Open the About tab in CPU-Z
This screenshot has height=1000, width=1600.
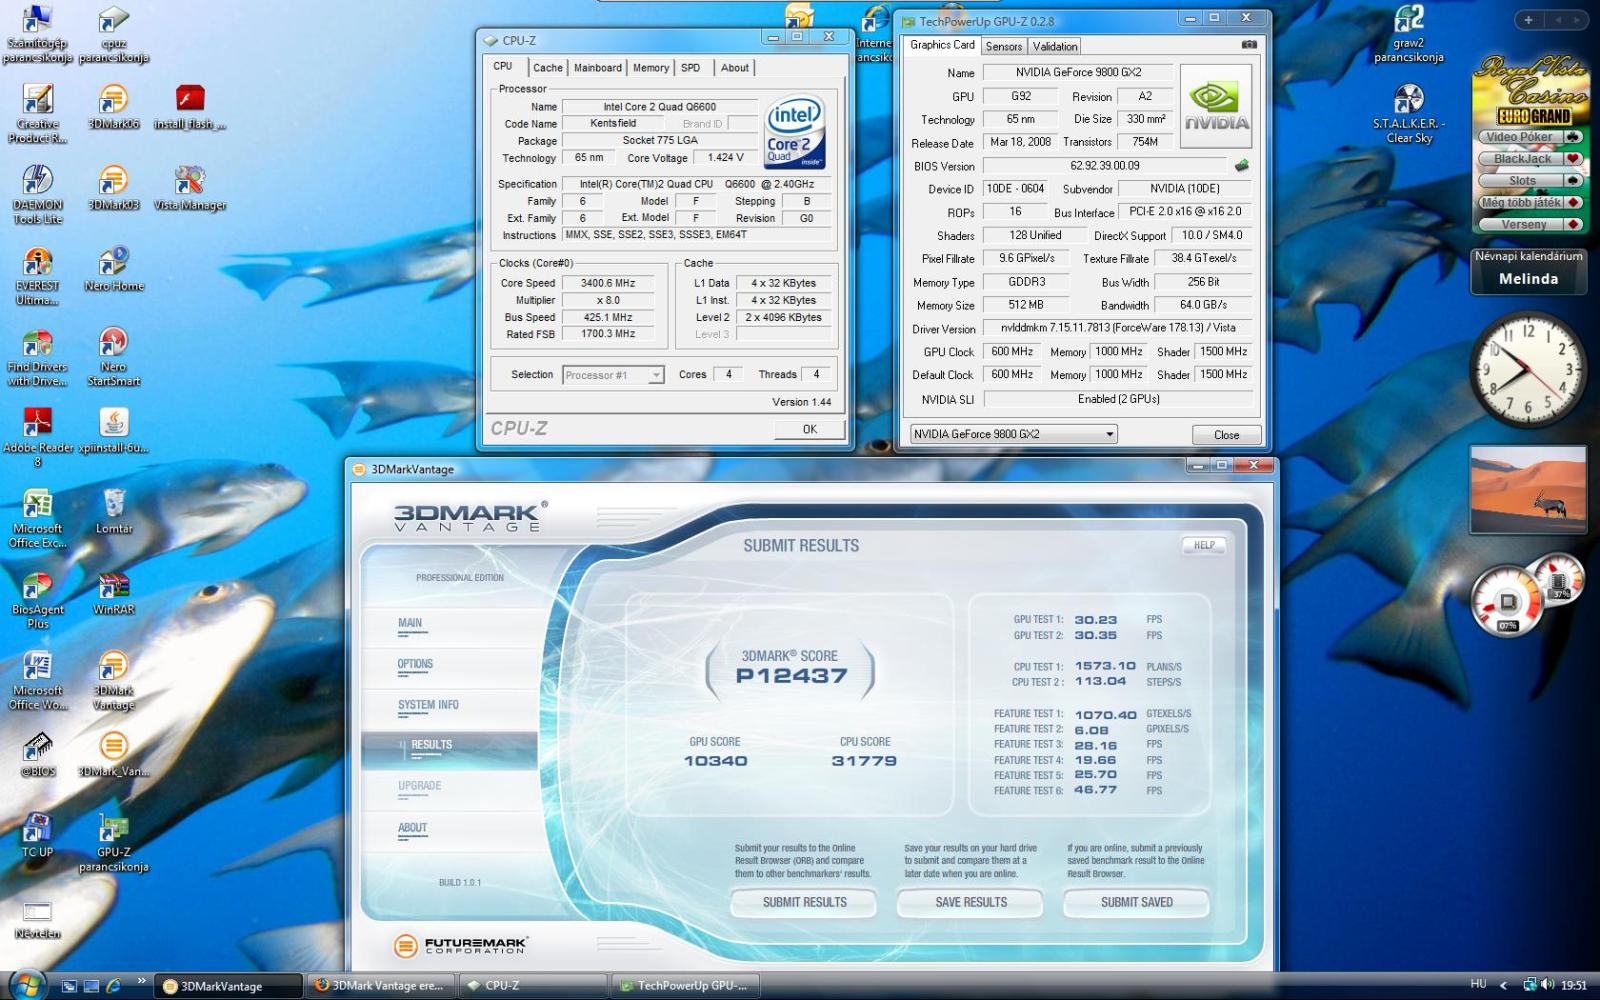(x=735, y=68)
